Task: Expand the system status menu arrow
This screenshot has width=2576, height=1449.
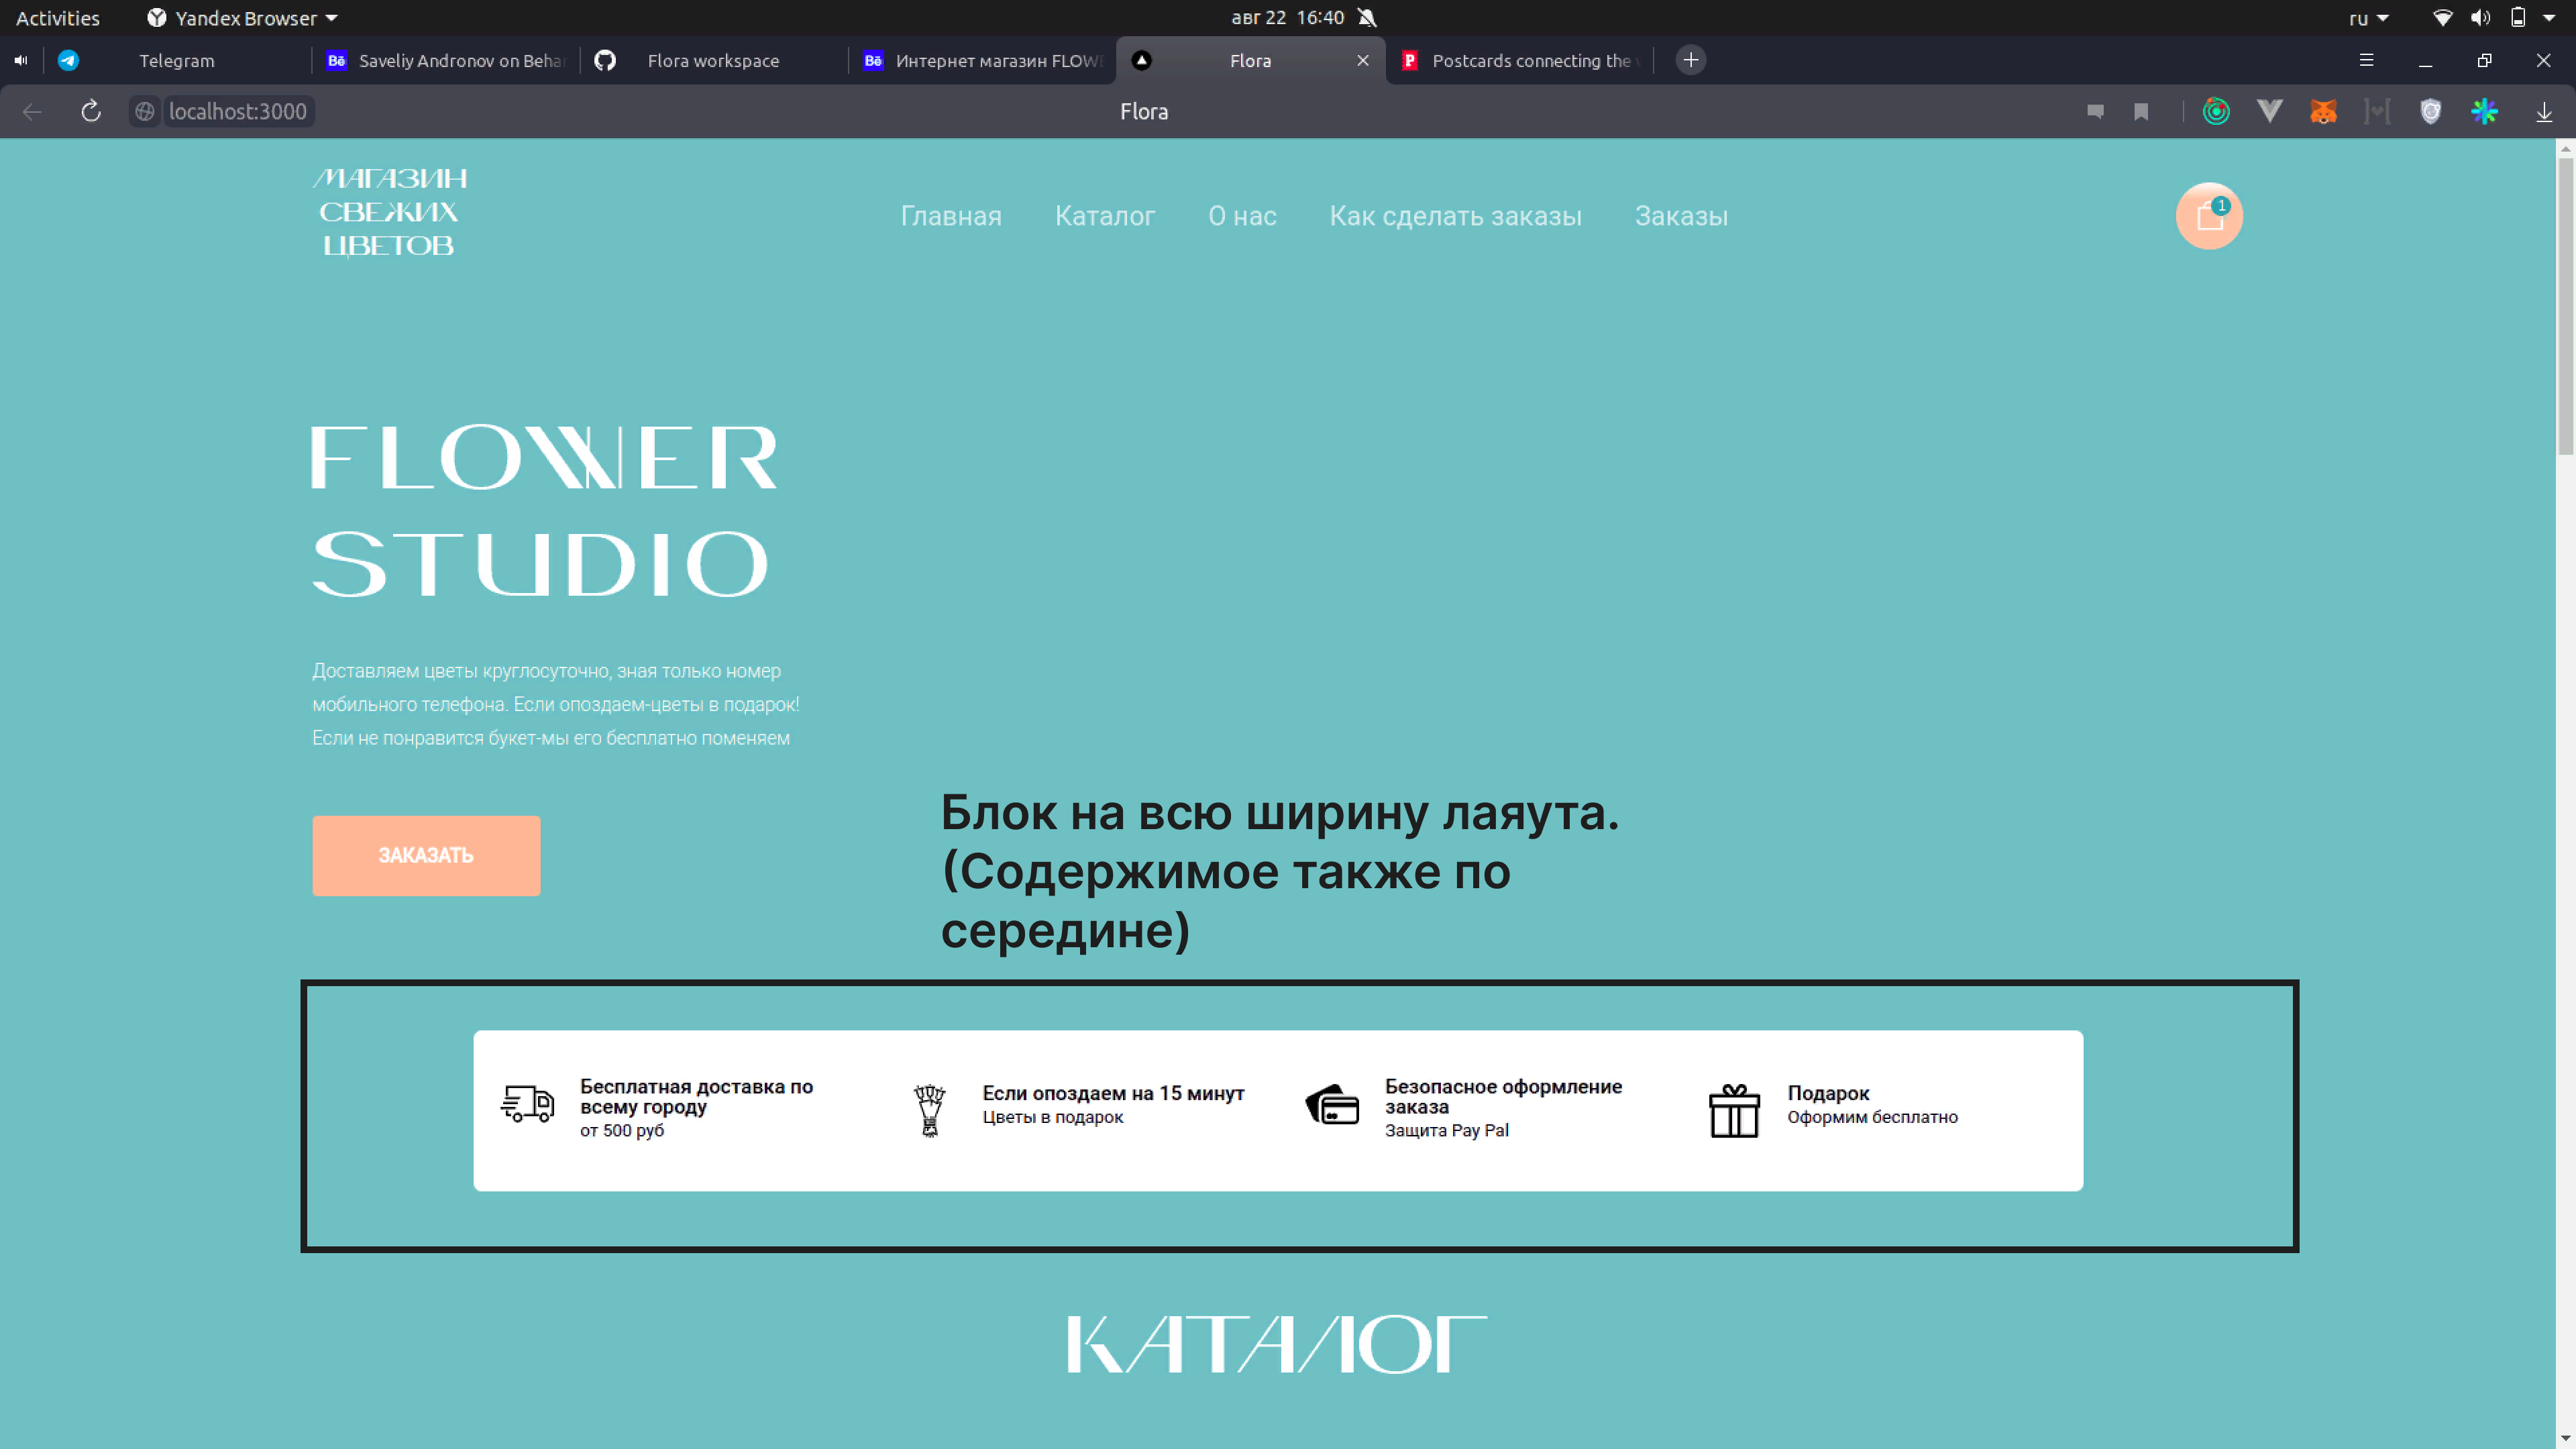Action: (x=2549, y=18)
